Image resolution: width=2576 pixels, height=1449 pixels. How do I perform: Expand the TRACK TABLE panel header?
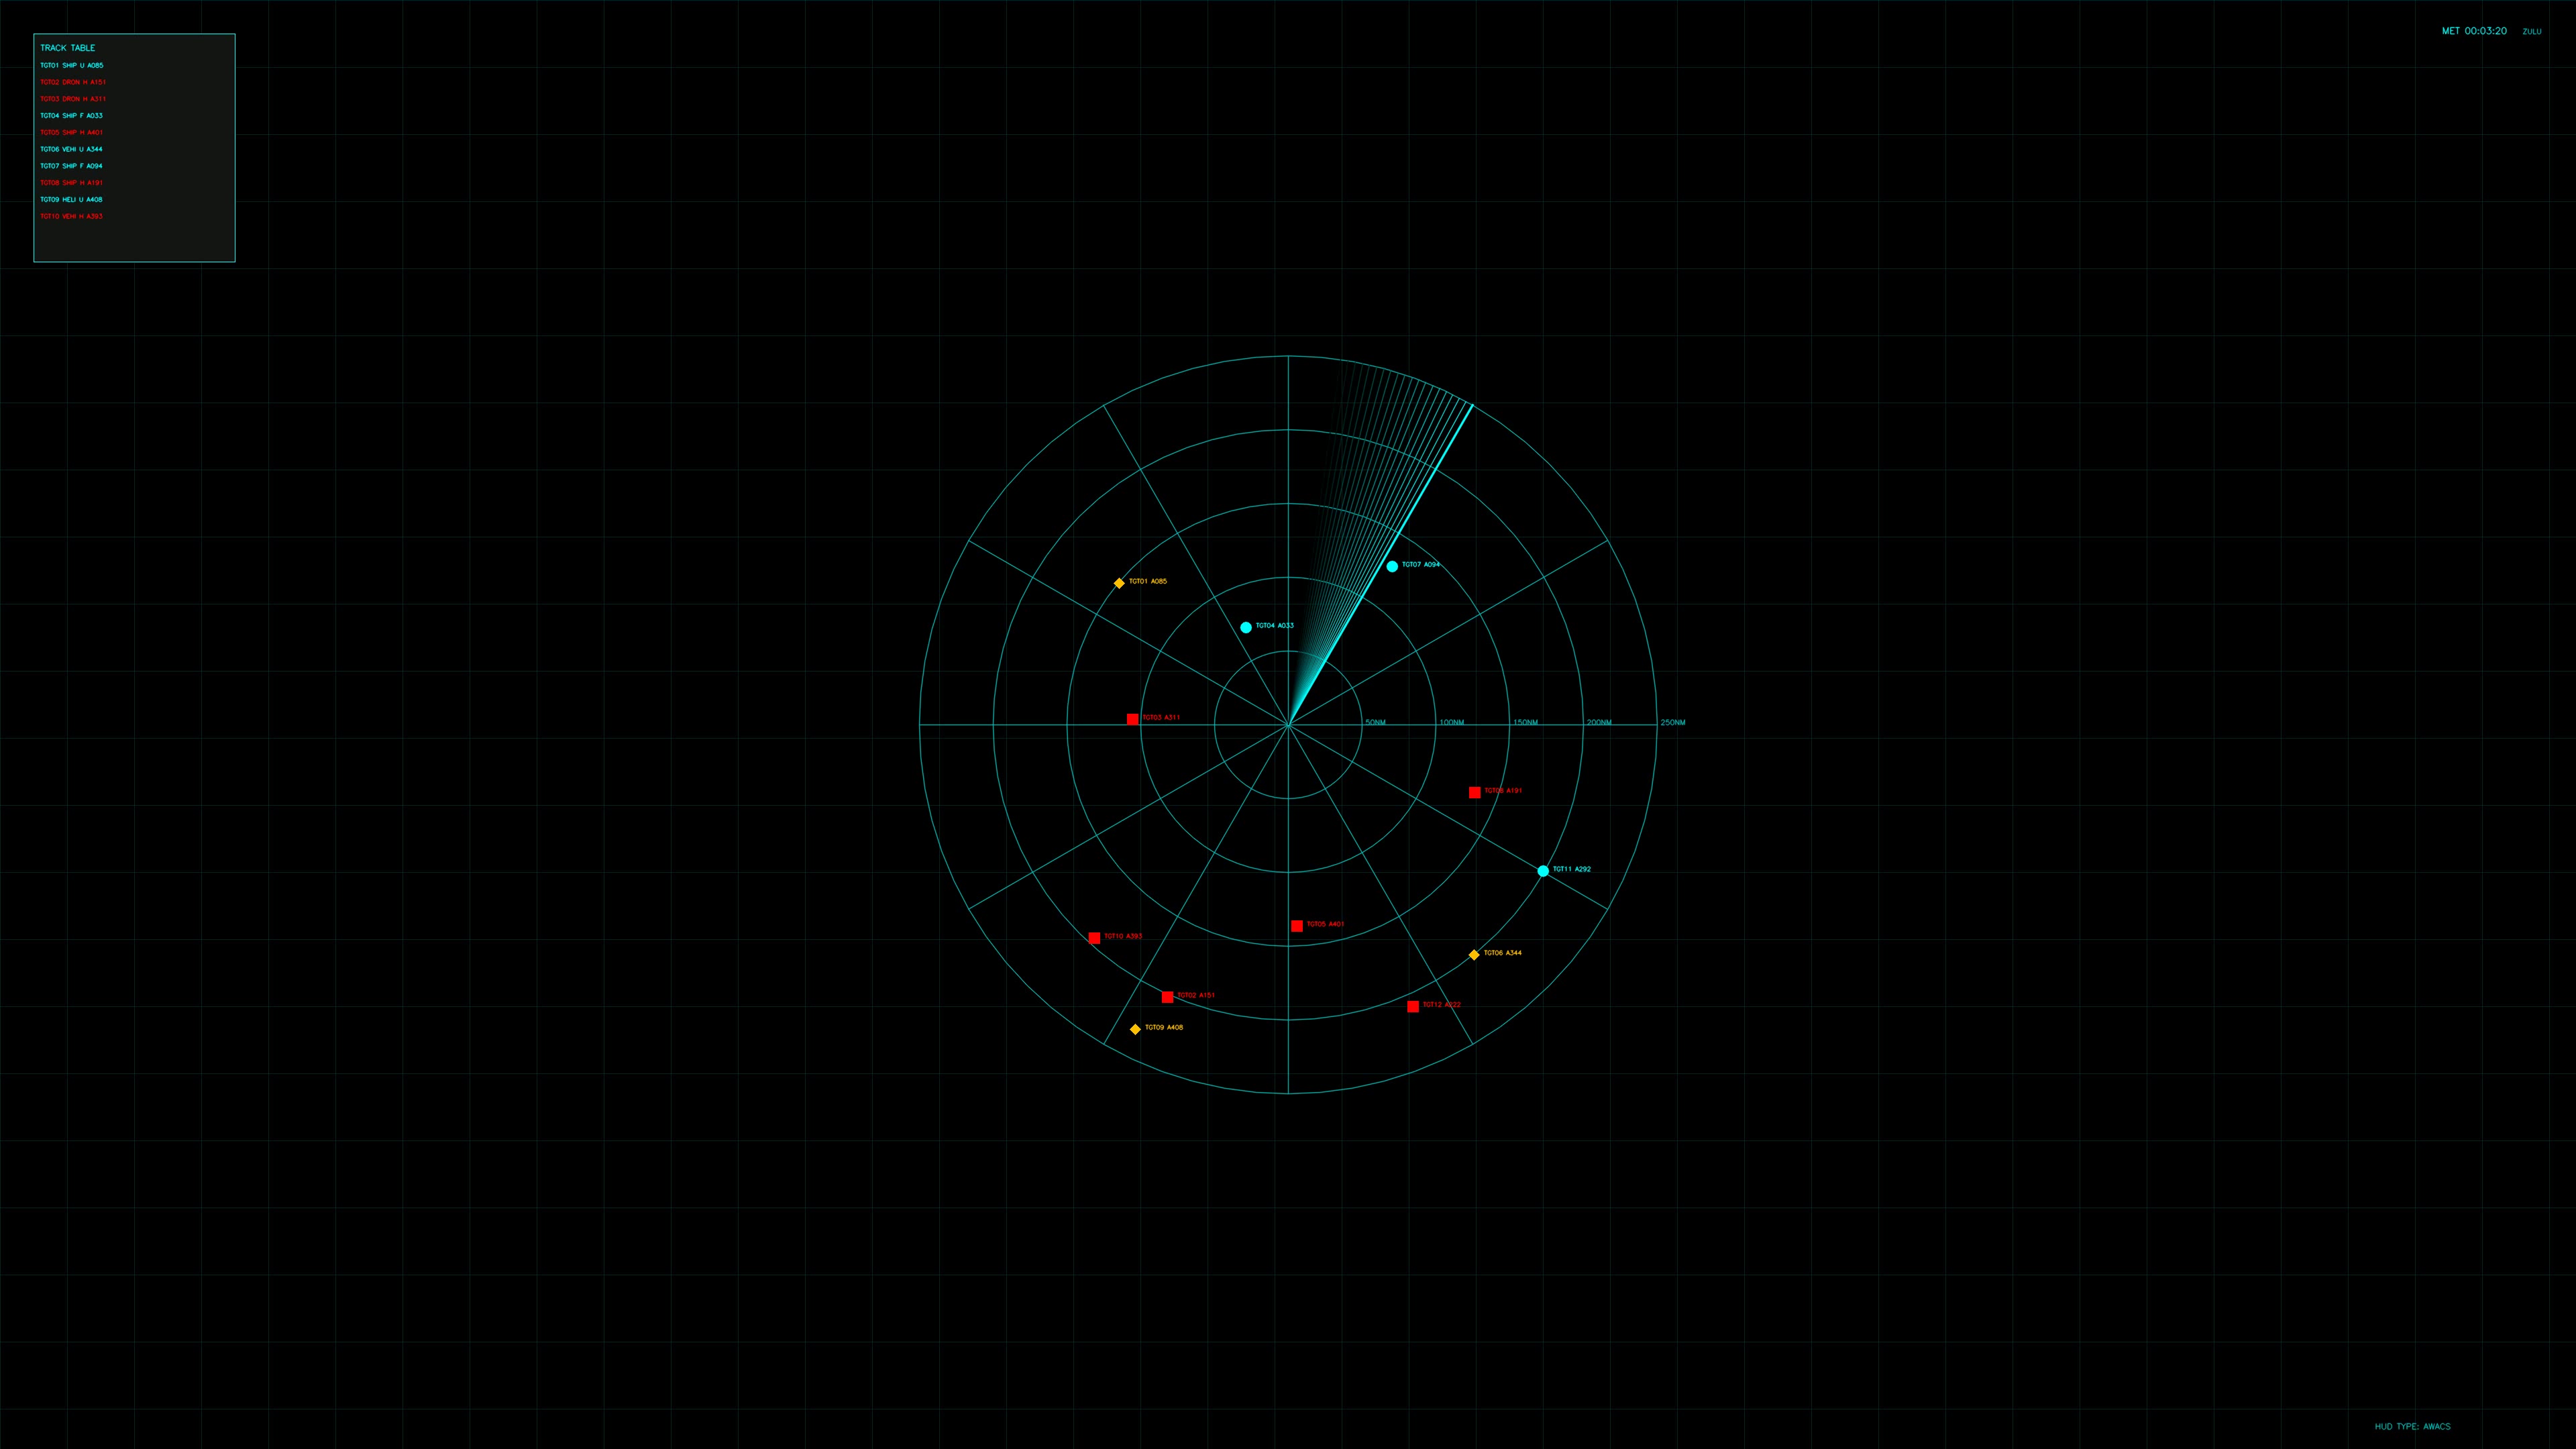pos(67,47)
